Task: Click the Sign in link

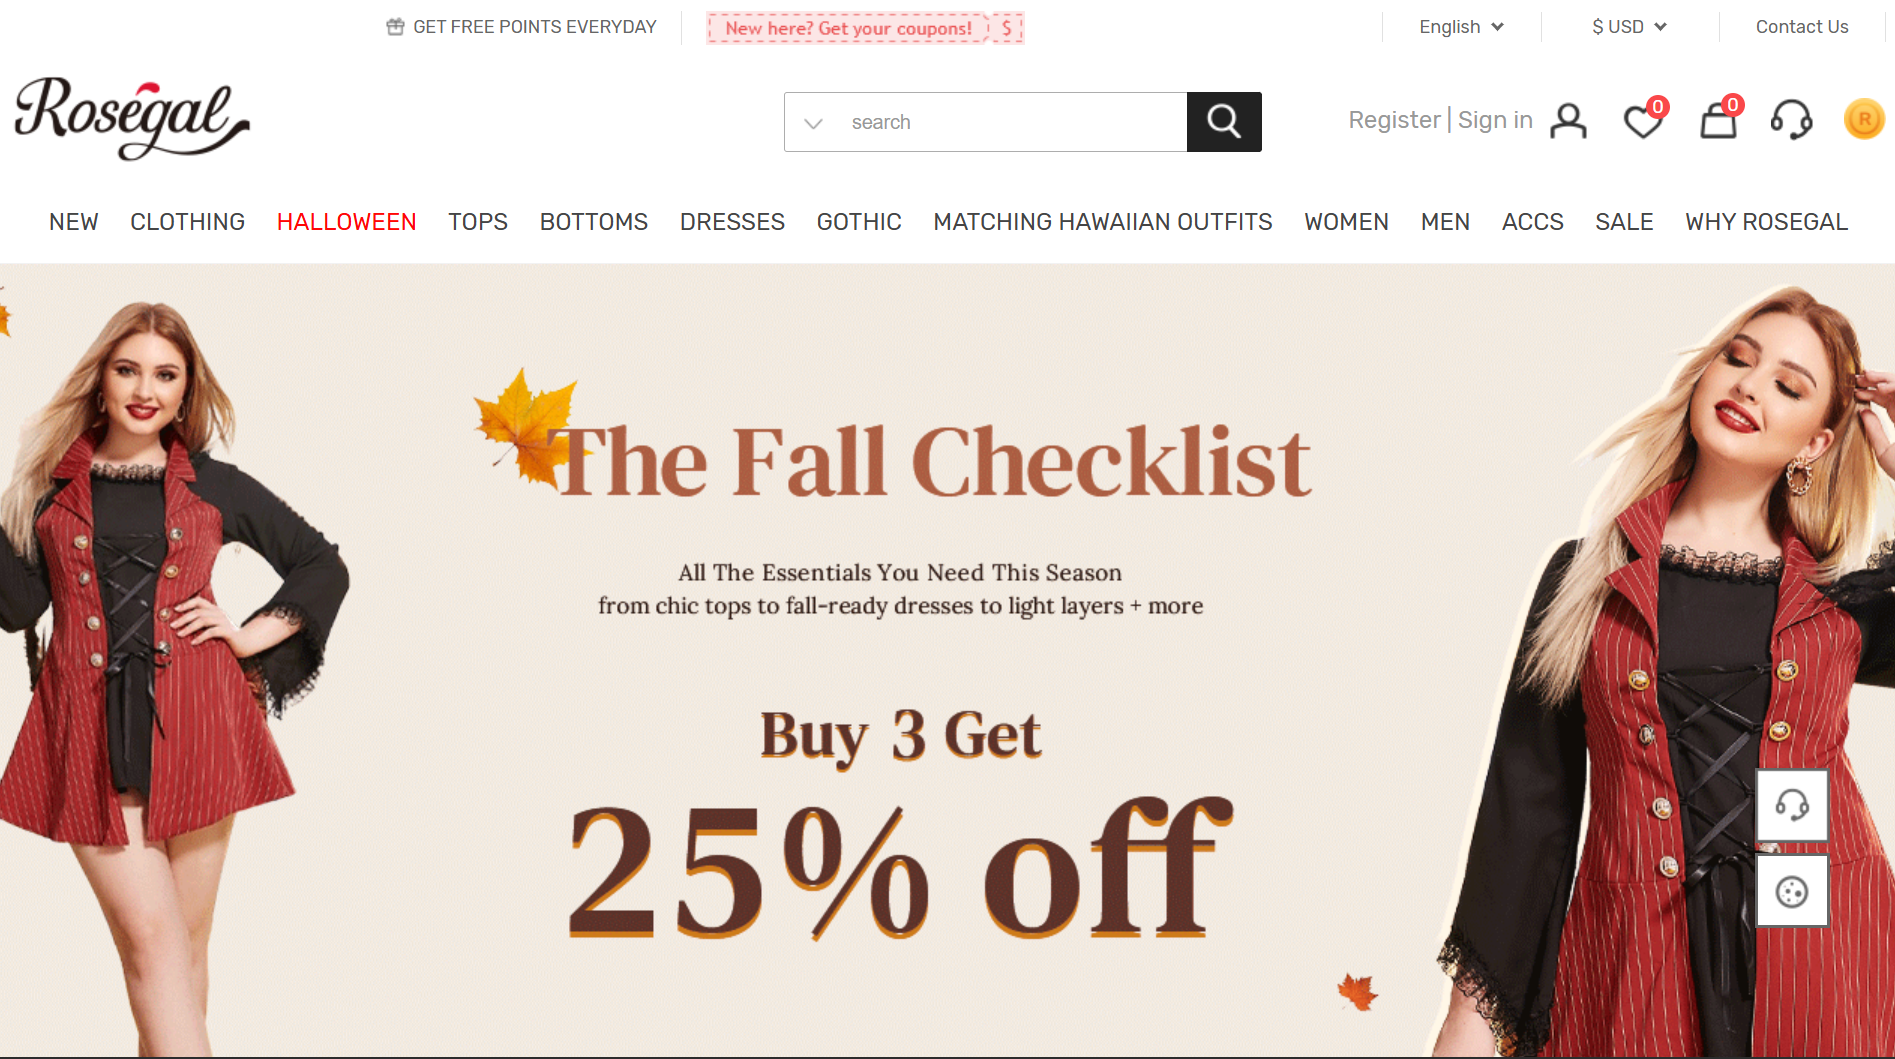Action: tap(1495, 120)
